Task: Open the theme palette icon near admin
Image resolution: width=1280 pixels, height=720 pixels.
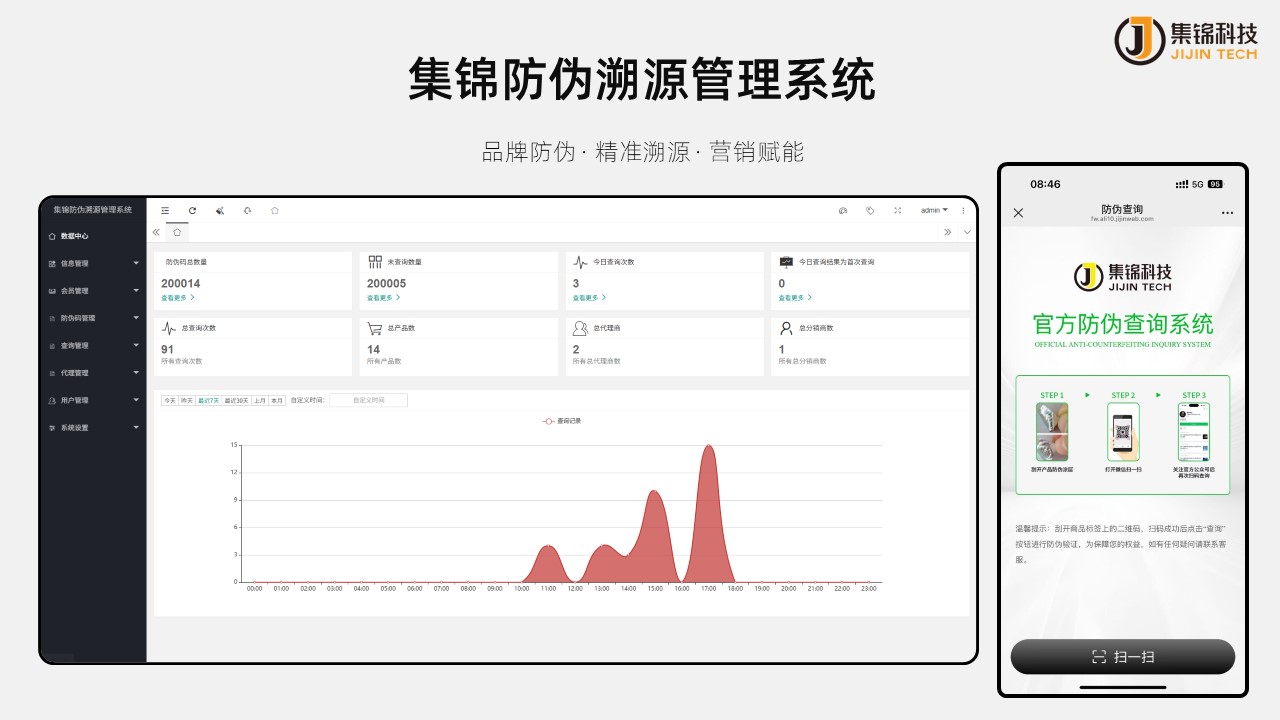Action: point(843,211)
